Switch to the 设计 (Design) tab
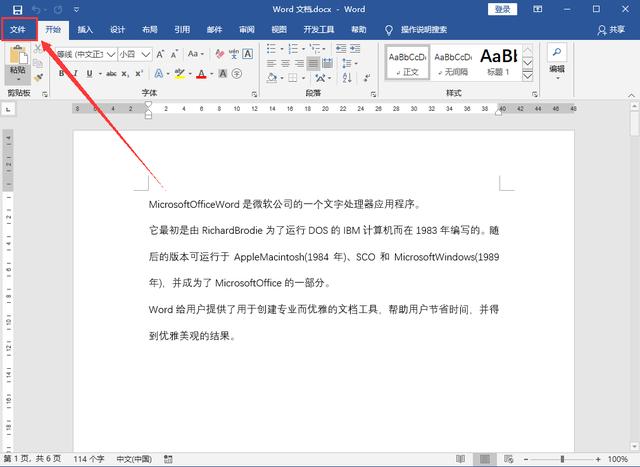 (x=117, y=29)
